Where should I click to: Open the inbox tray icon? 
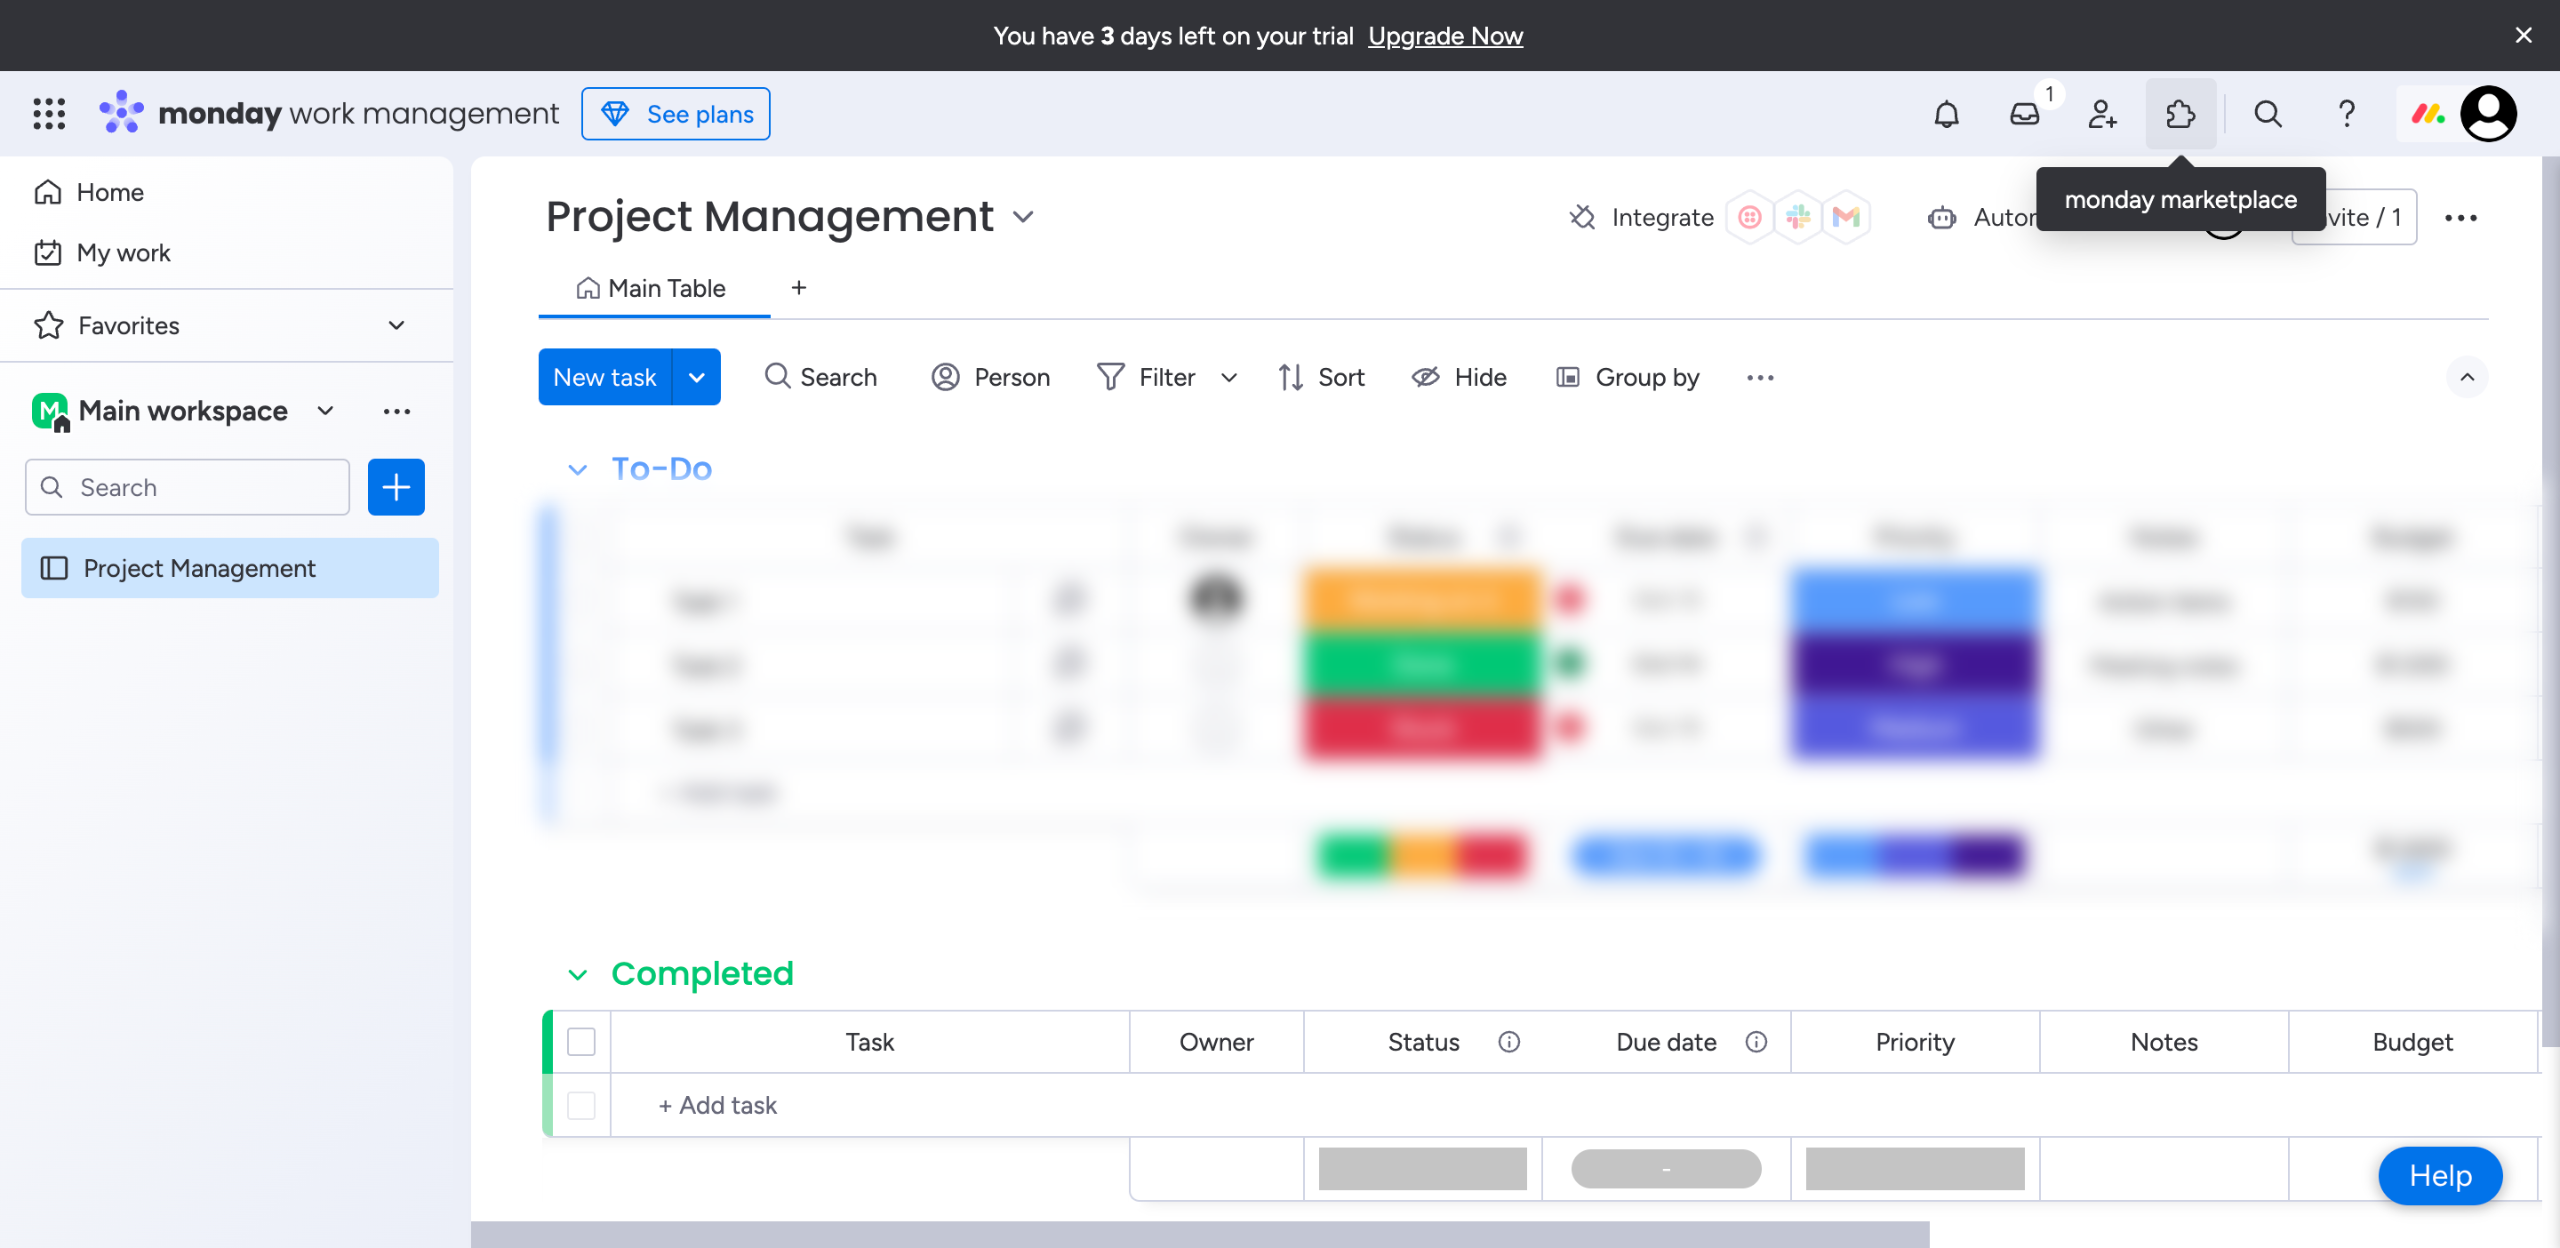2024,114
